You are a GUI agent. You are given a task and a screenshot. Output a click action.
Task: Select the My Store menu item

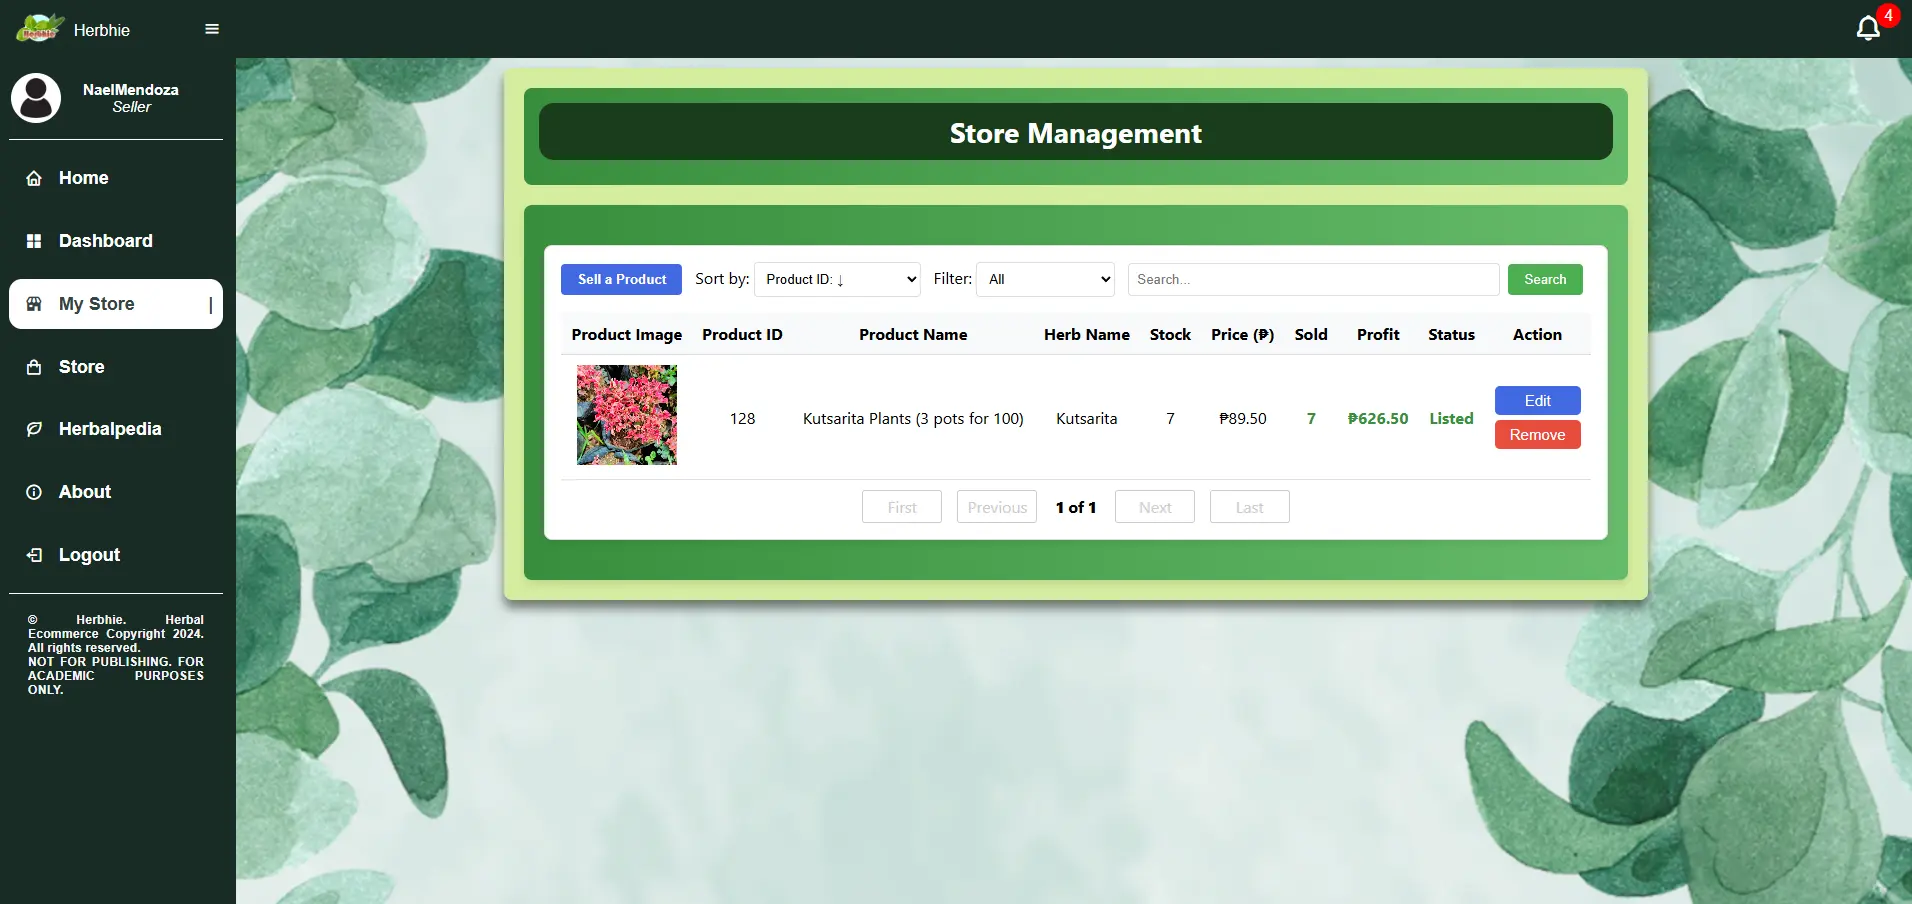[116, 304]
